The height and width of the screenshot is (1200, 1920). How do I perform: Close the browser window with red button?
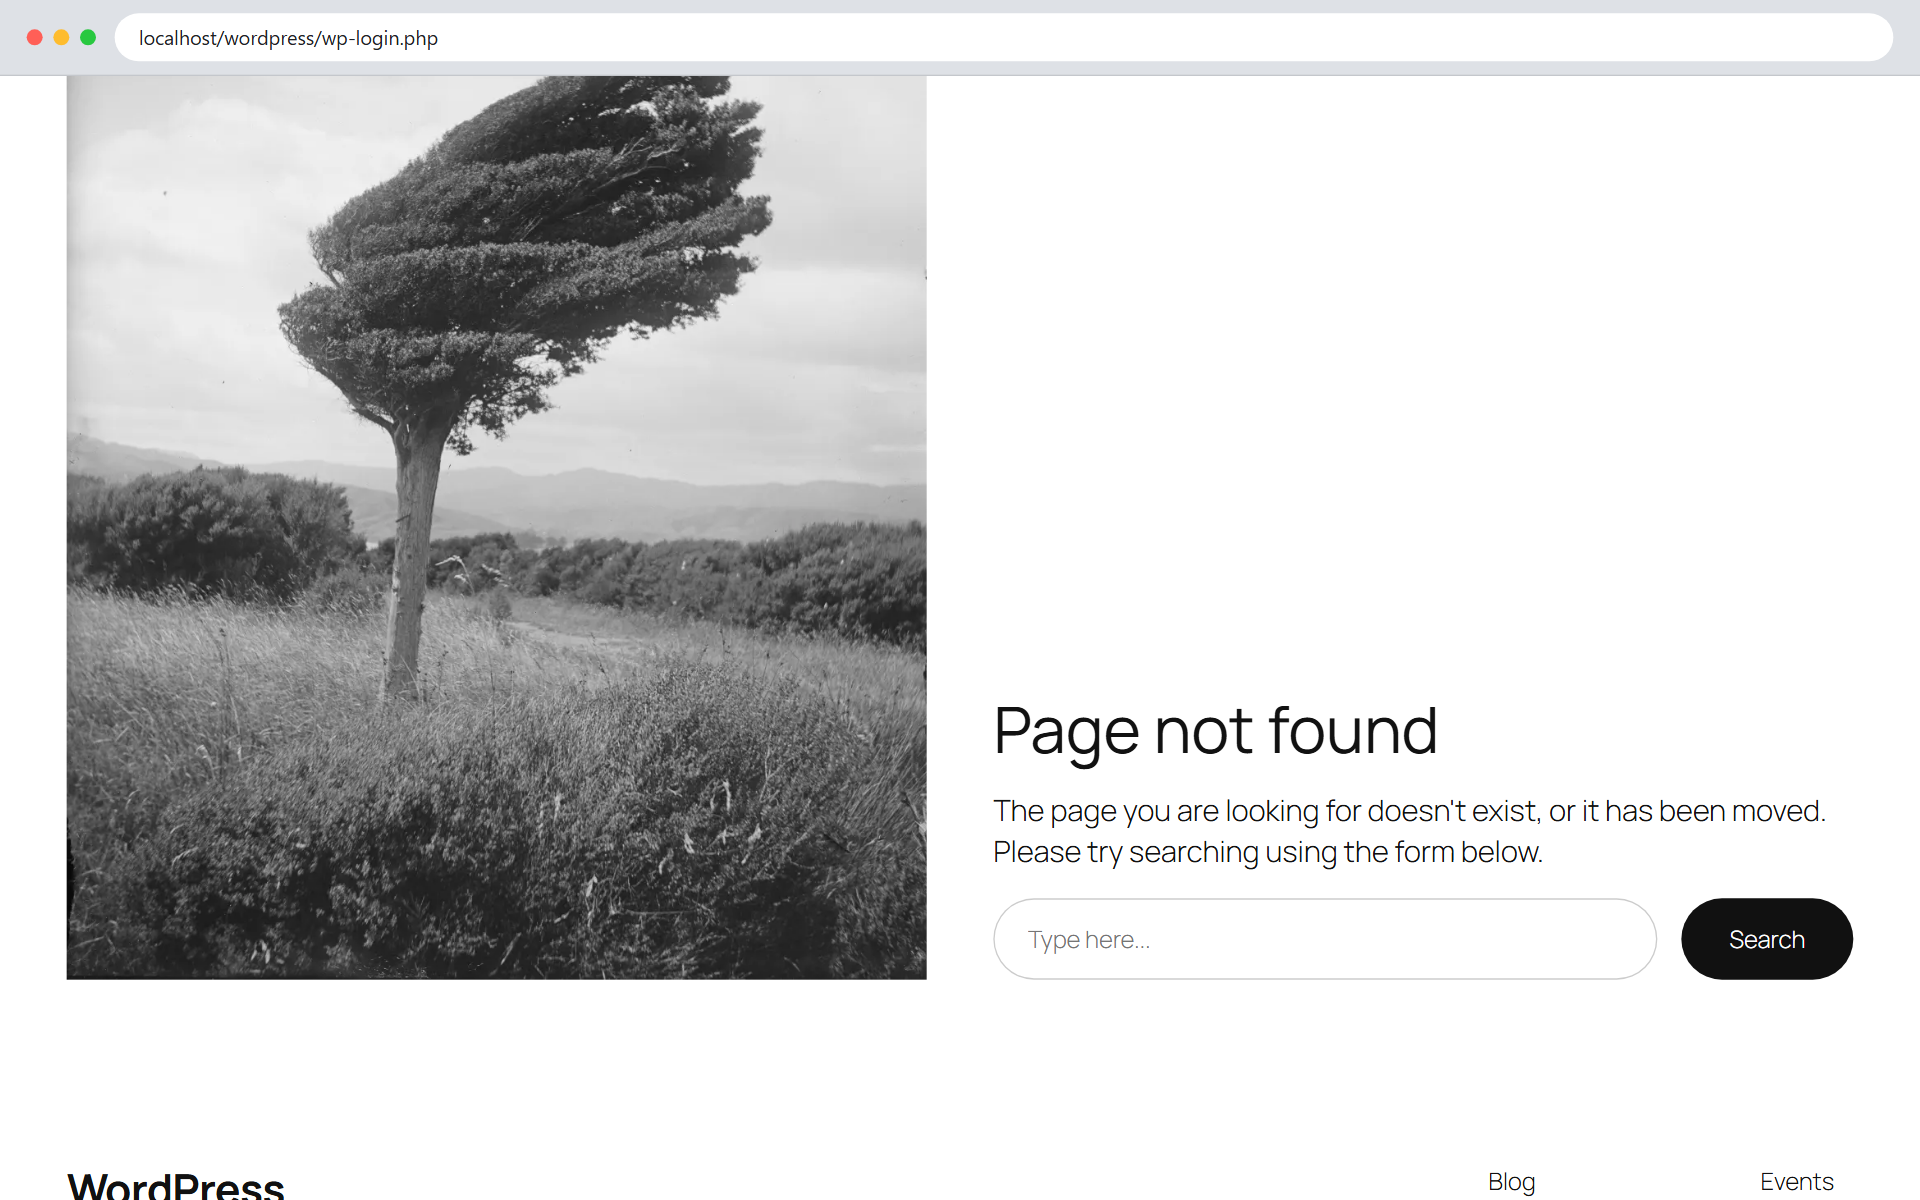coord(34,37)
